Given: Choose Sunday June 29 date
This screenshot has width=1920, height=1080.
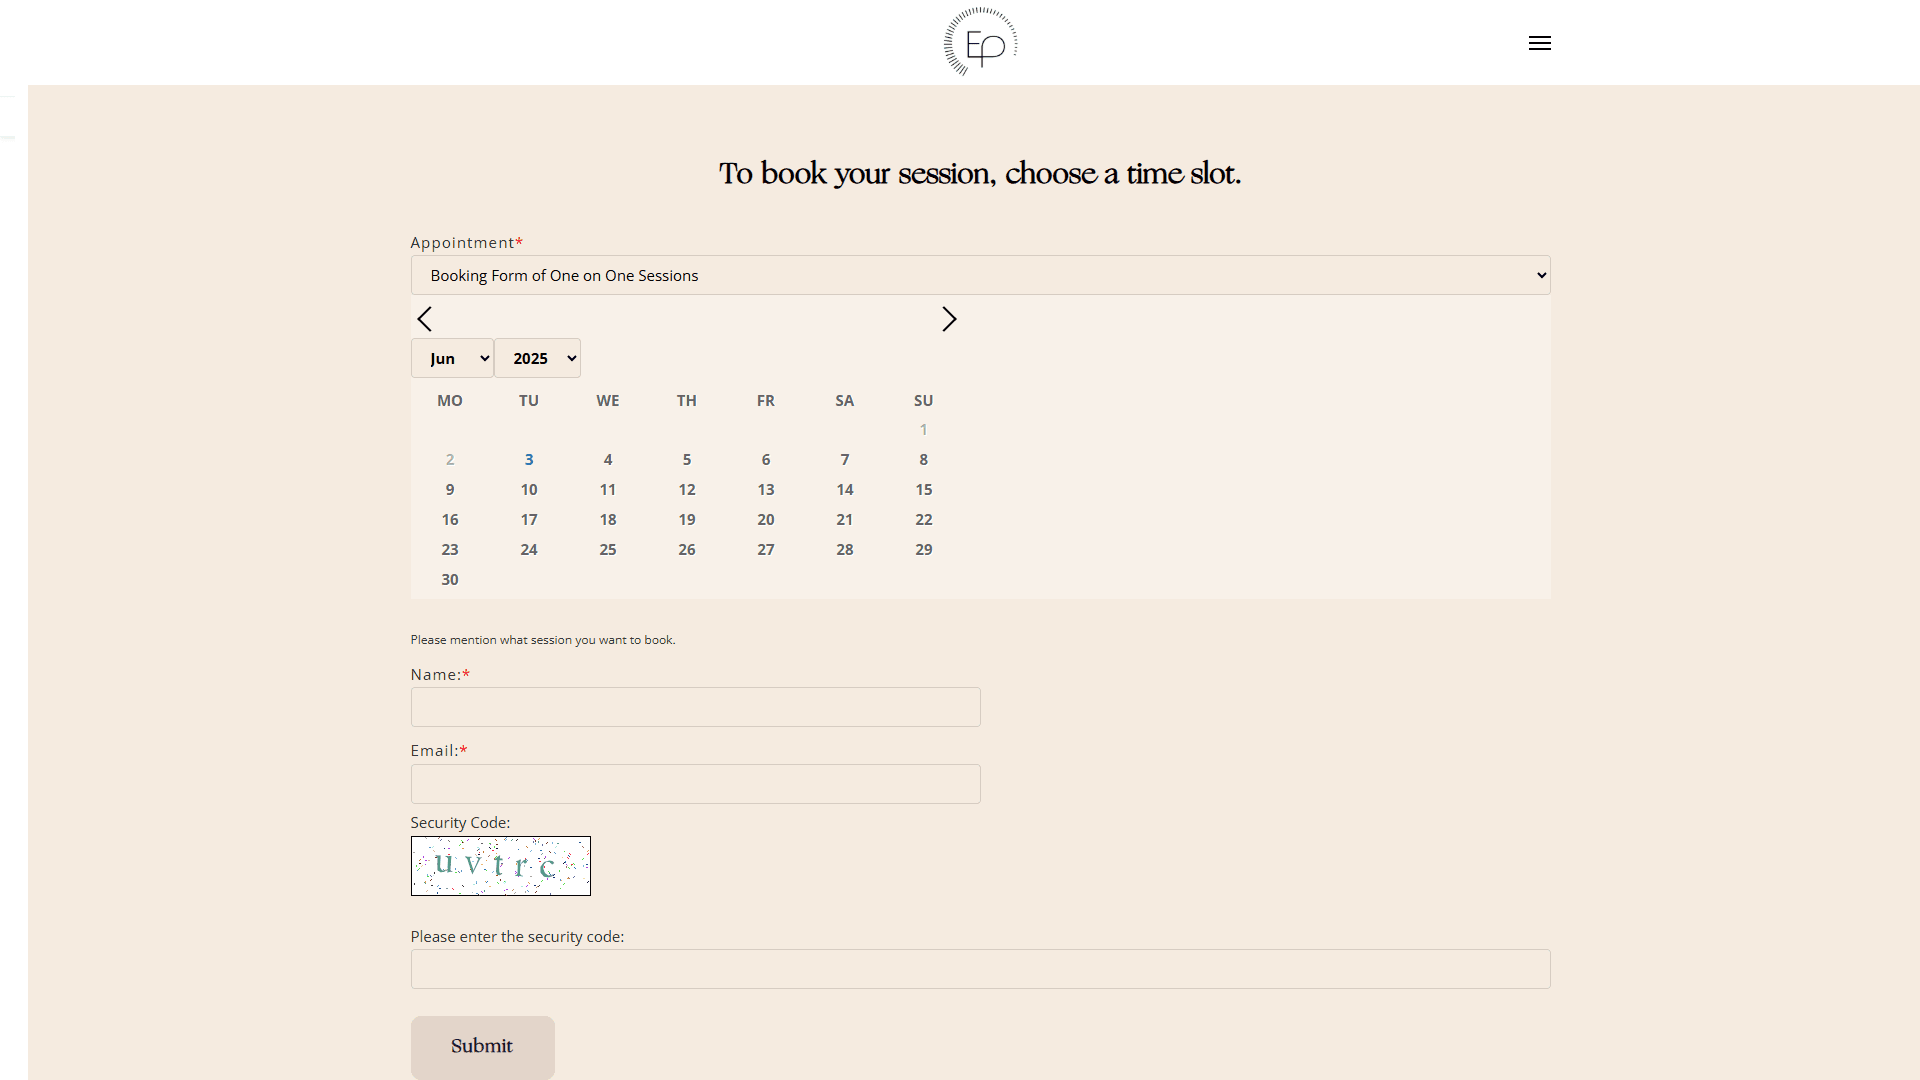Looking at the screenshot, I should click(924, 549).
